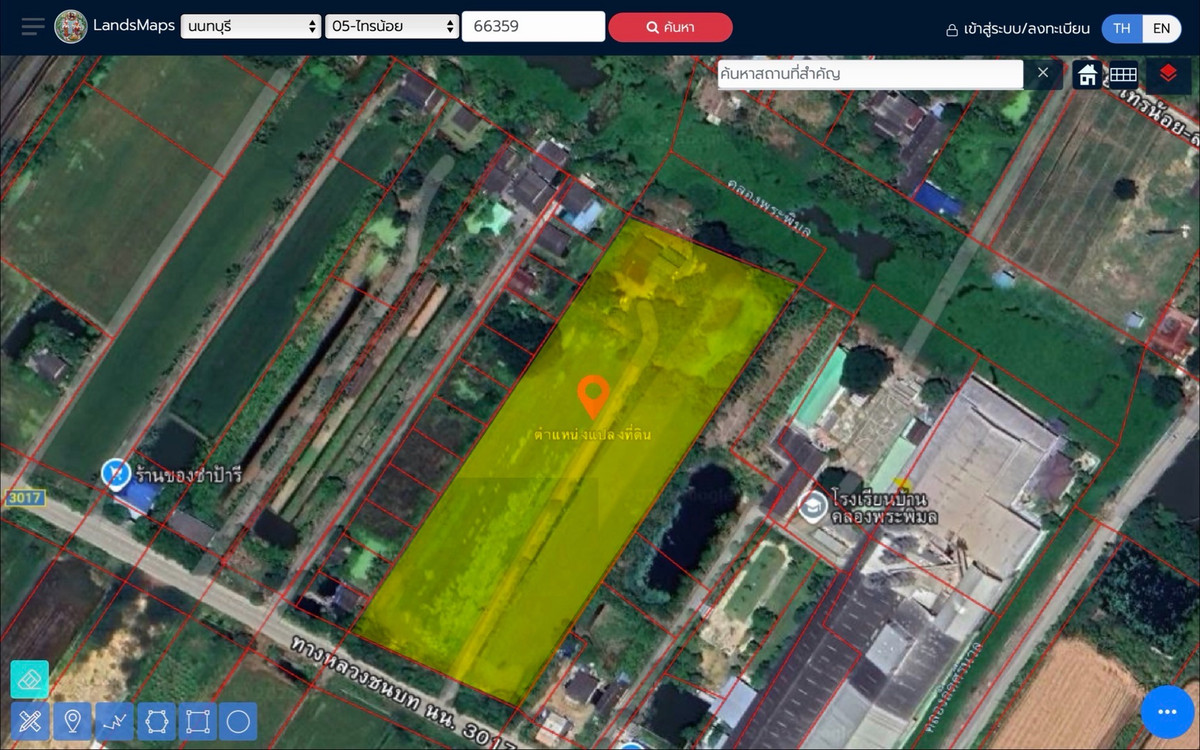Switch language to TH
This screenshot has height=750, width=1200.
pos(1122,28)
